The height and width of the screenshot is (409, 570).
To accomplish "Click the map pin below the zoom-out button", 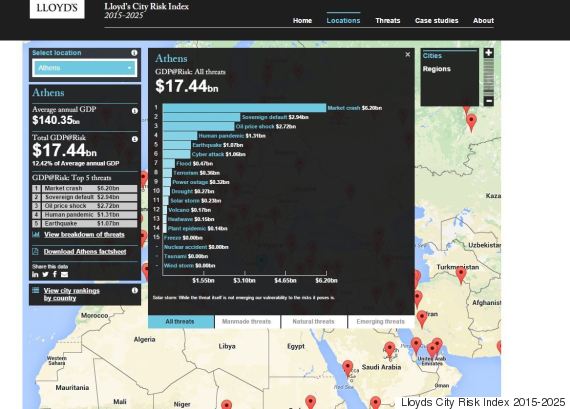I will 471,122.
